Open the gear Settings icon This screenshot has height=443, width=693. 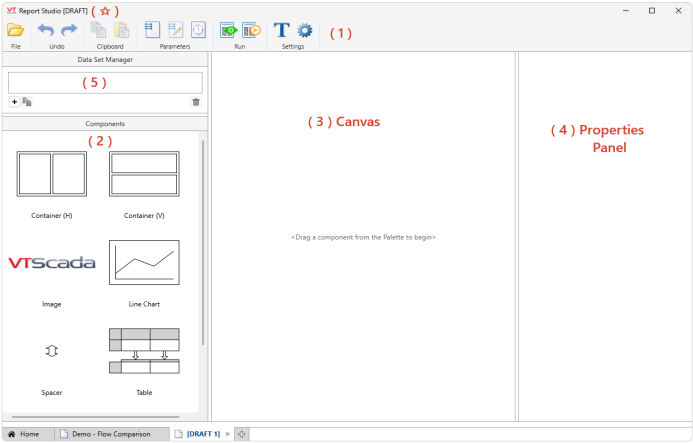(305, 31)
